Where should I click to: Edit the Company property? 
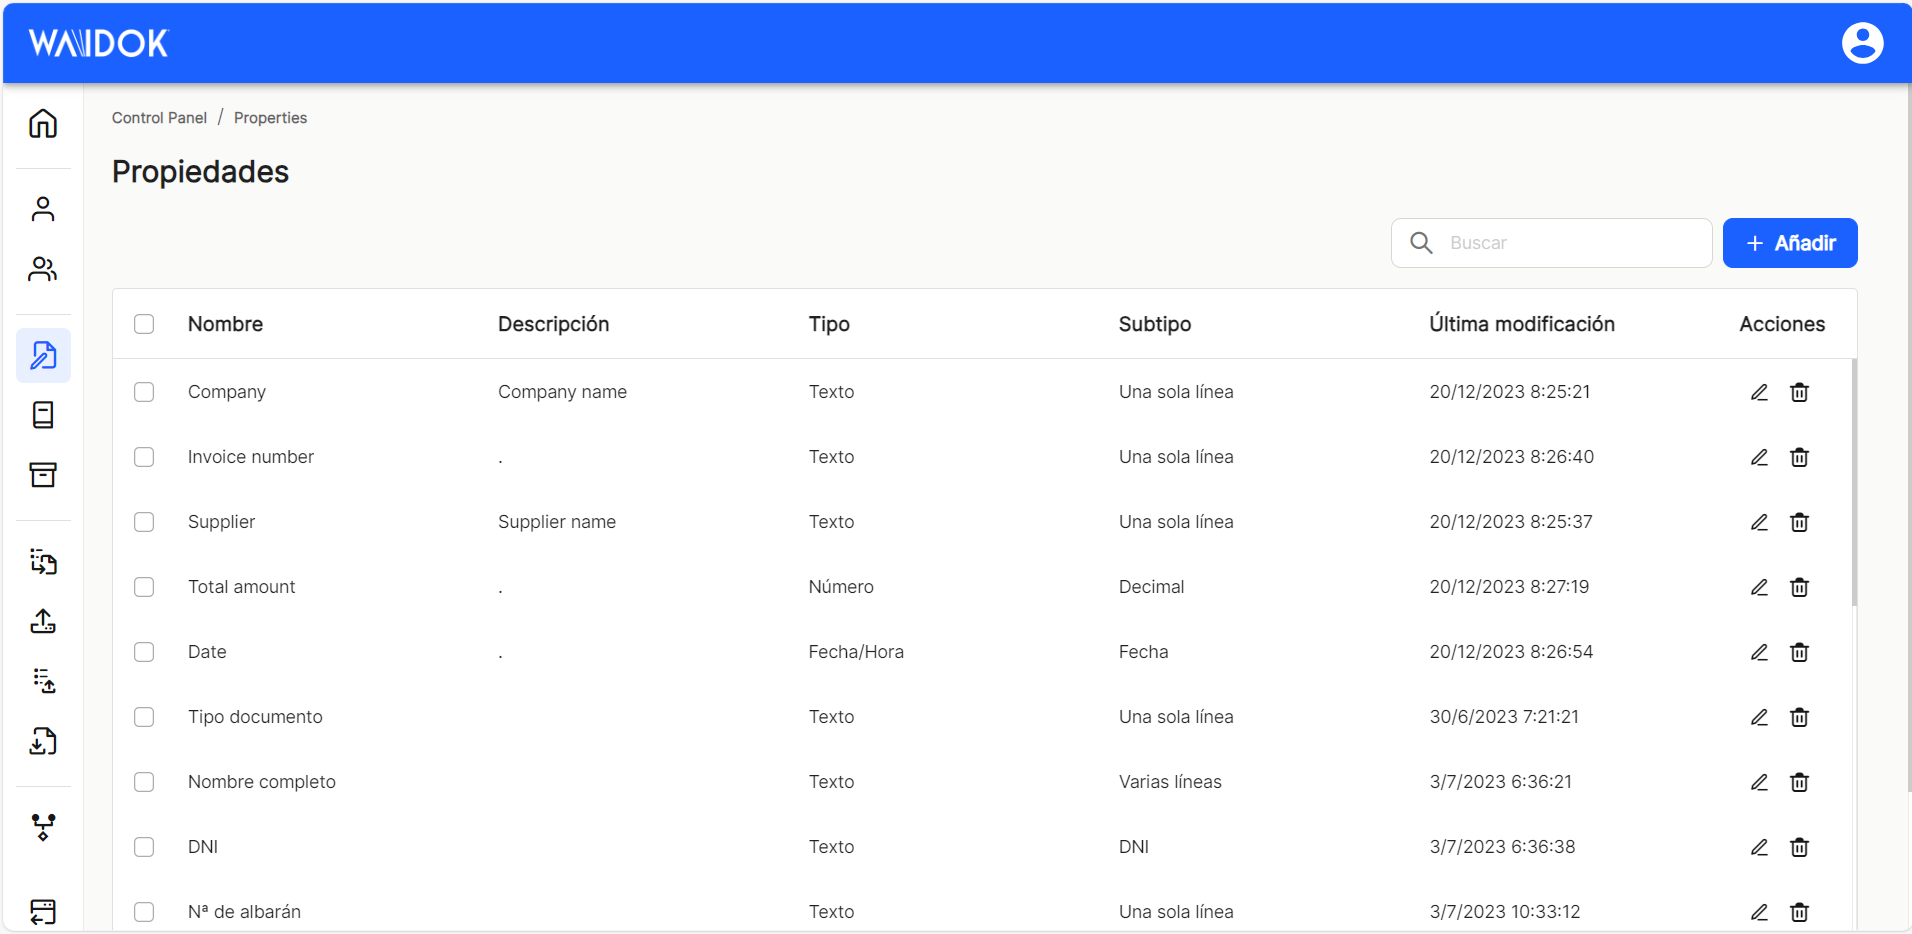pos(1759,392)
